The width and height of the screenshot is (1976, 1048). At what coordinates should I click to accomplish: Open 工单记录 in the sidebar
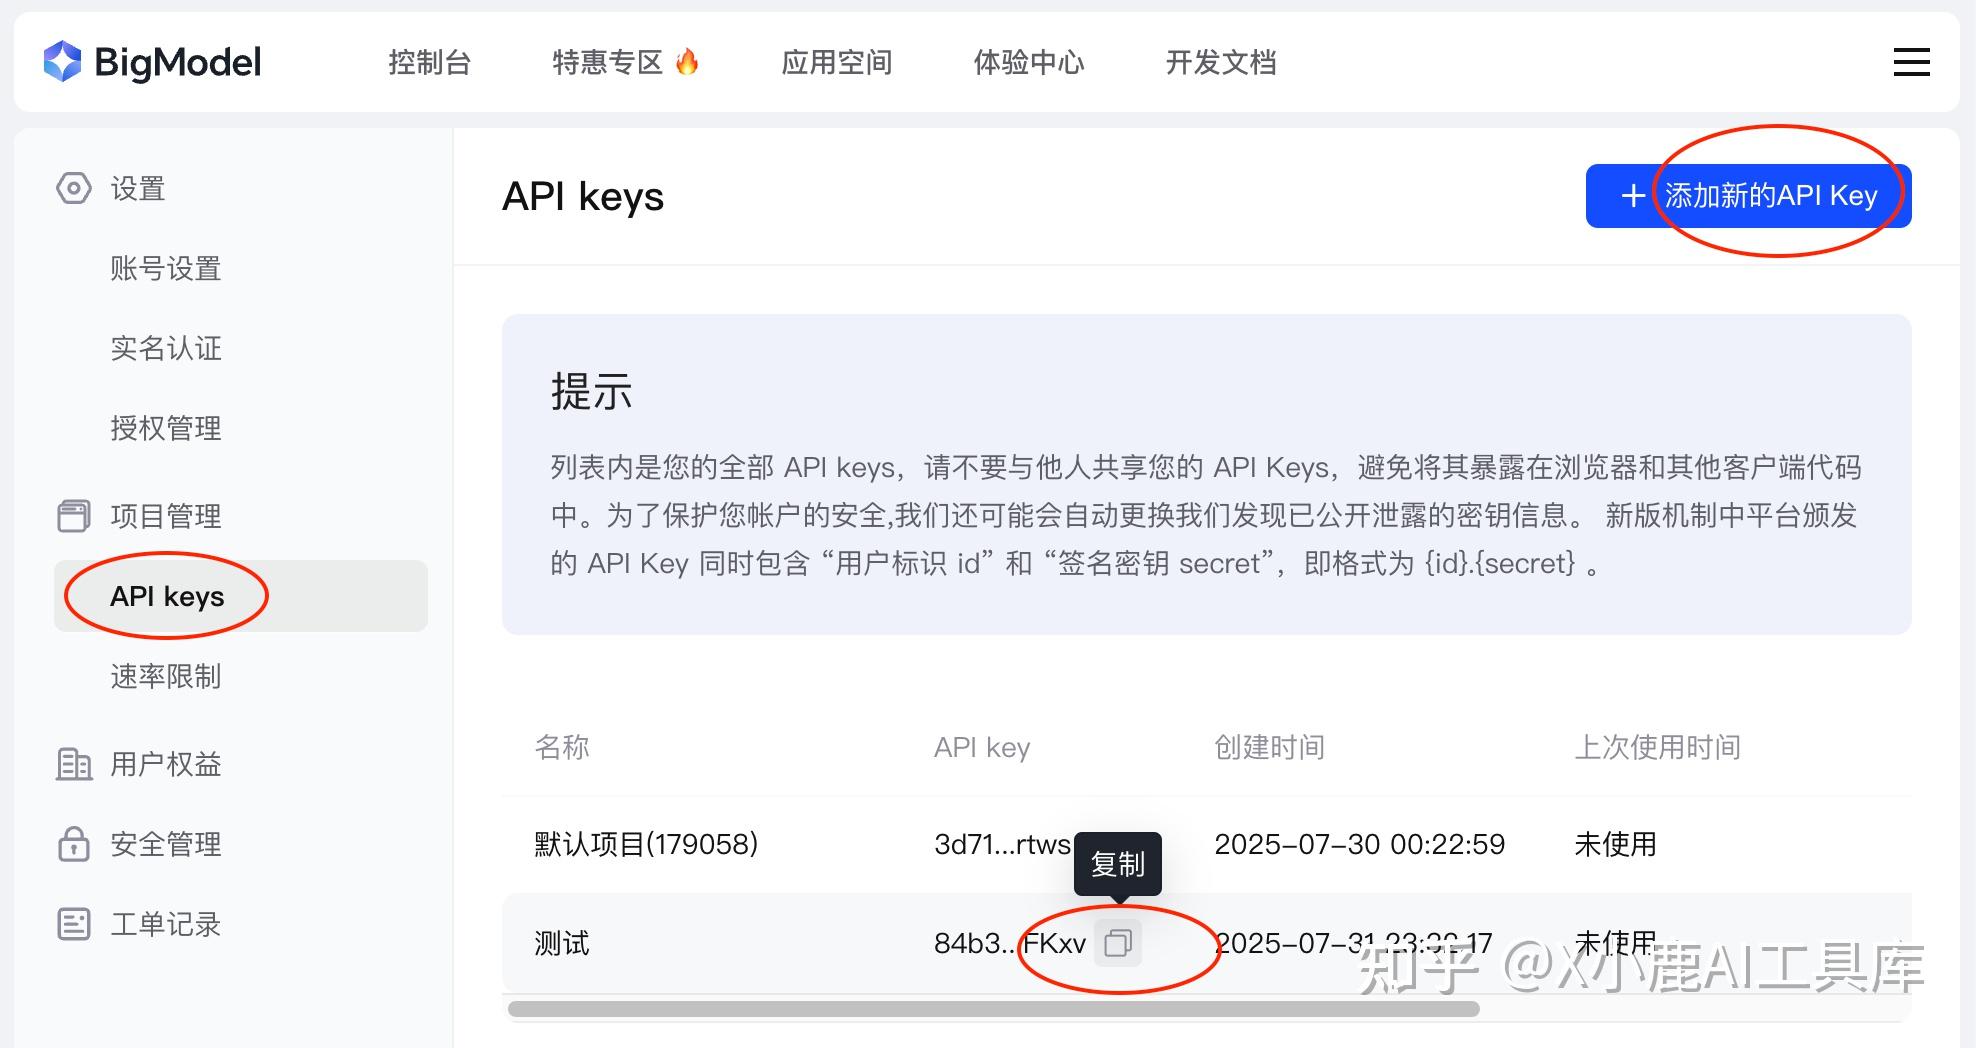(x=166, y=924)
